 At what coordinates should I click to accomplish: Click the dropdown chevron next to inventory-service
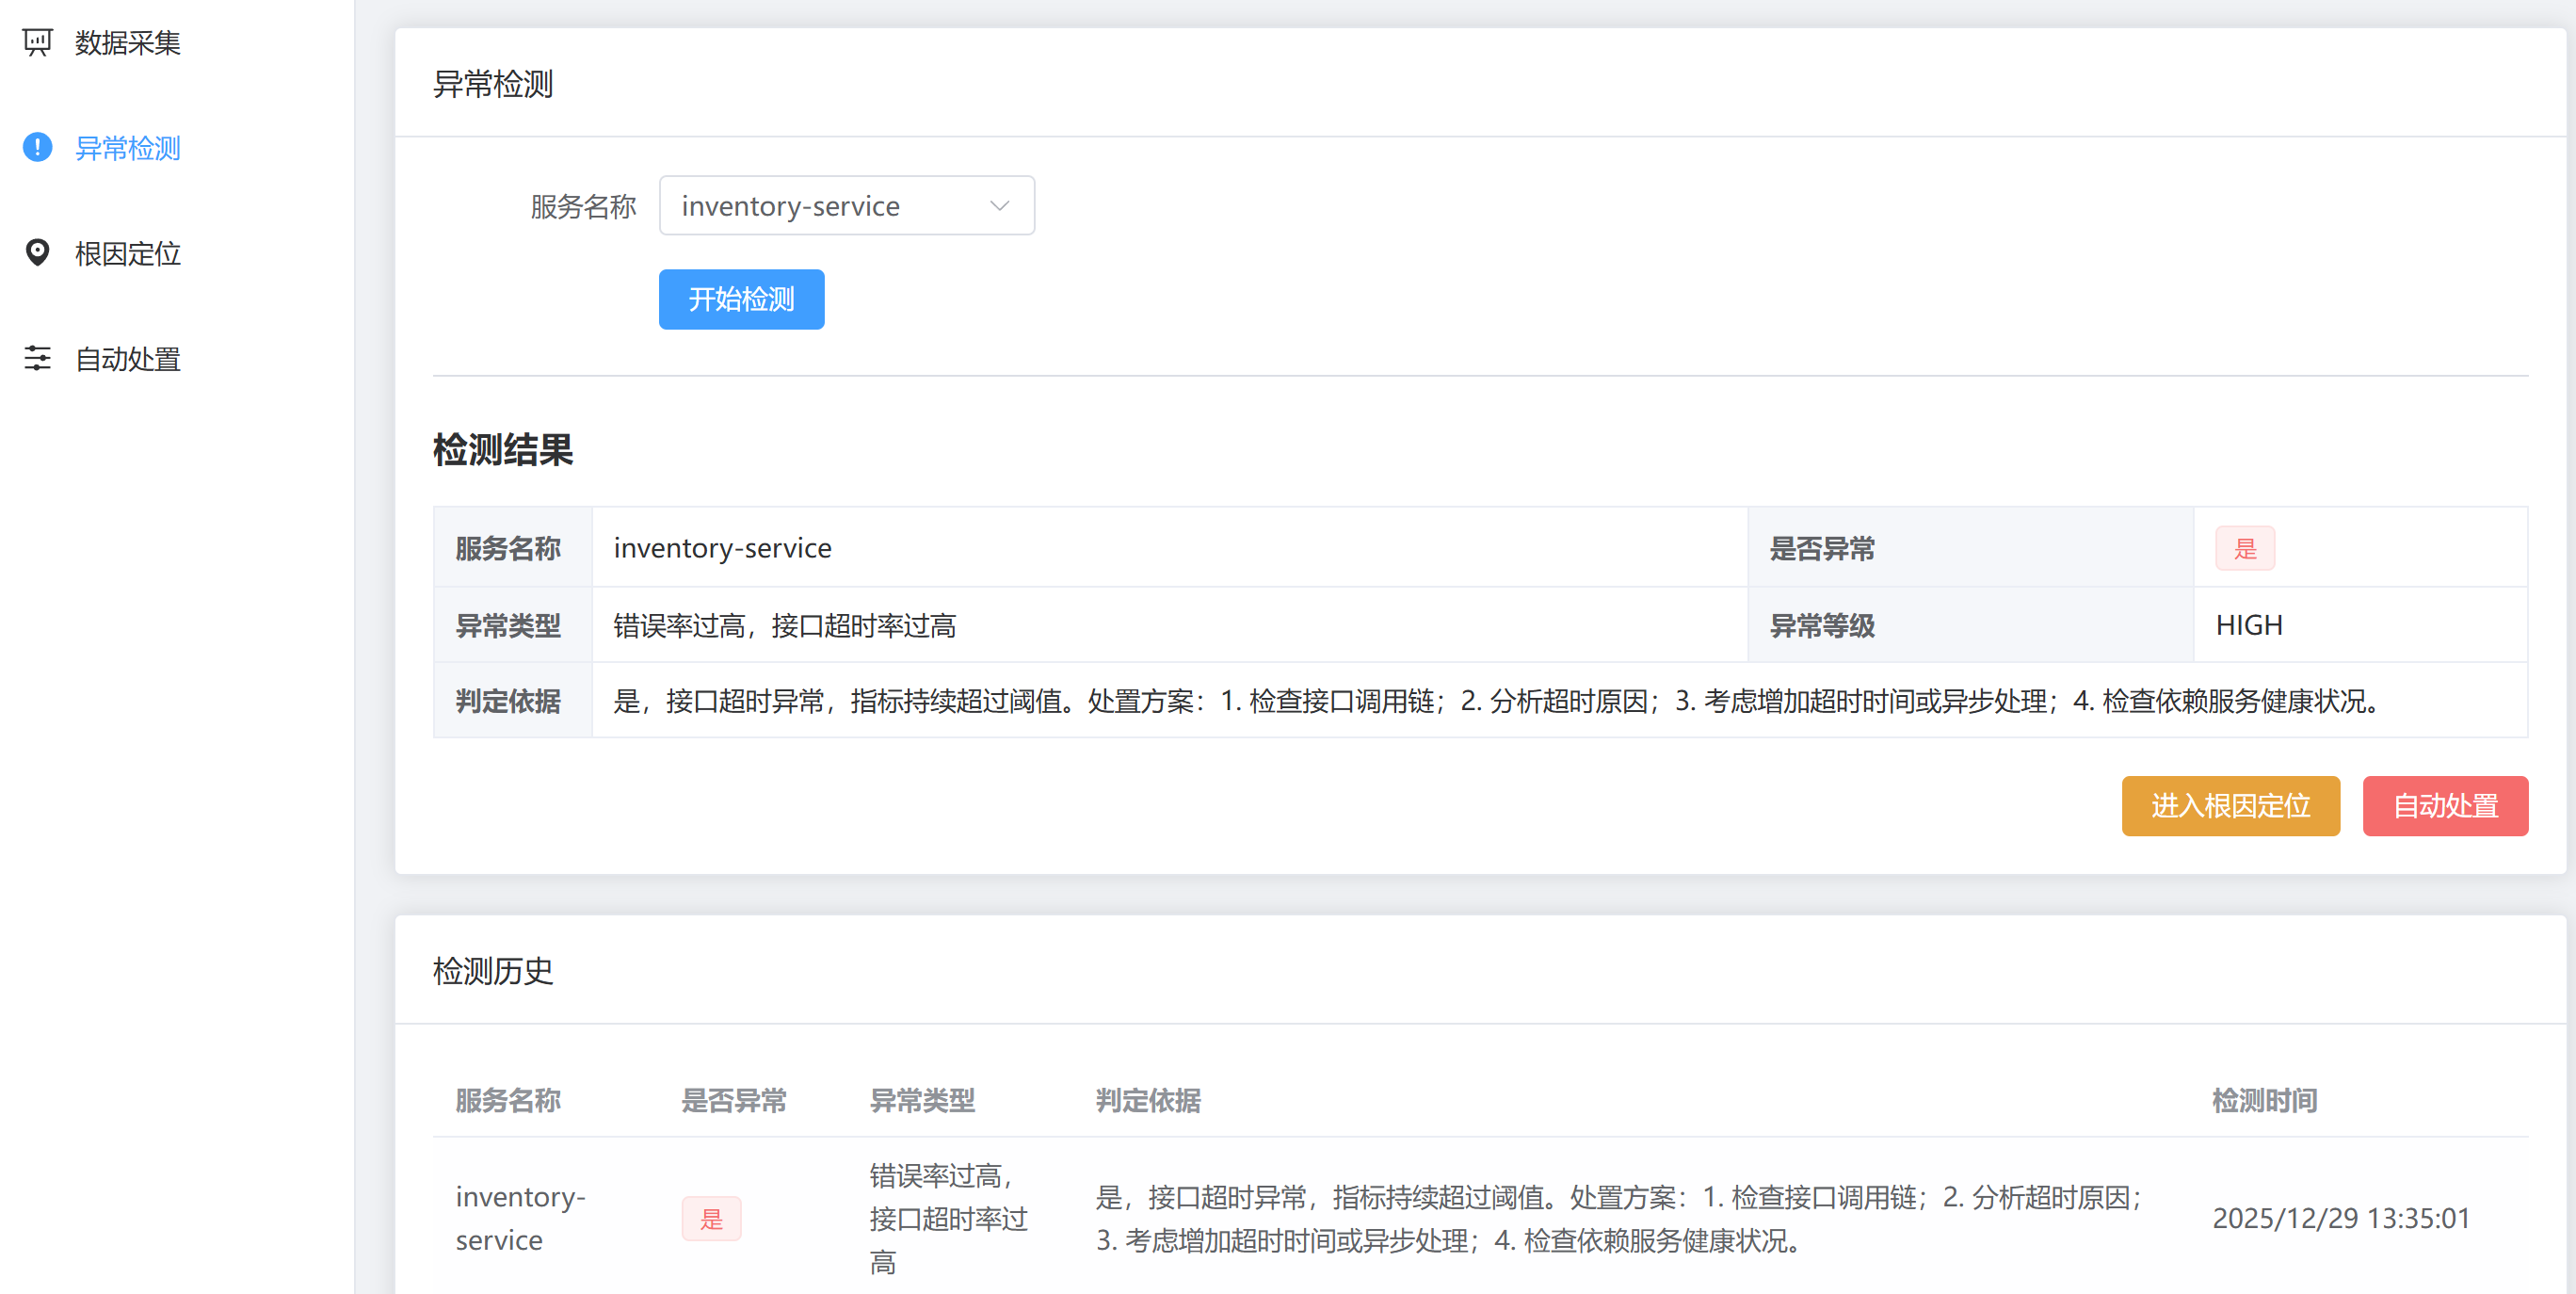pos(998,205)
